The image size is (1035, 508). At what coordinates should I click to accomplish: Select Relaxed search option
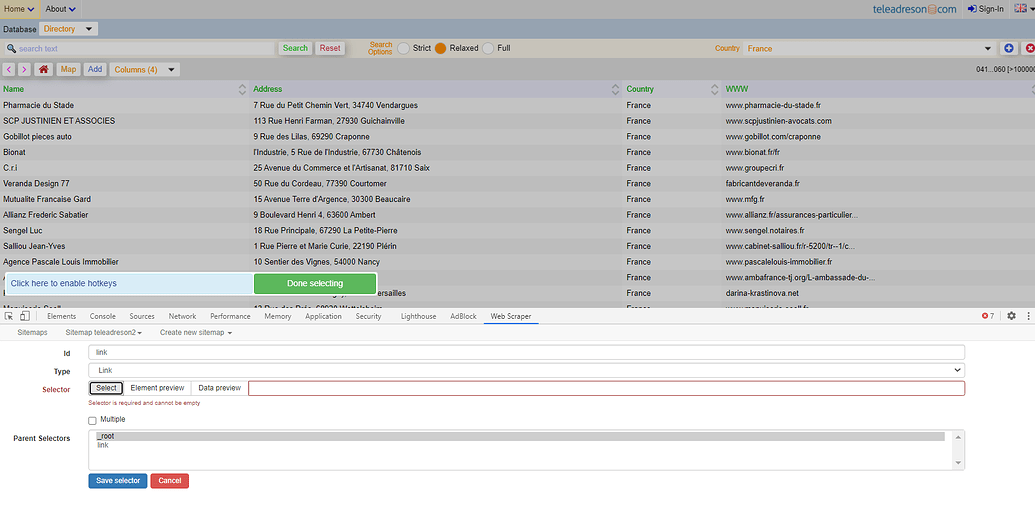pyautogui.click(x=440, y=48)
